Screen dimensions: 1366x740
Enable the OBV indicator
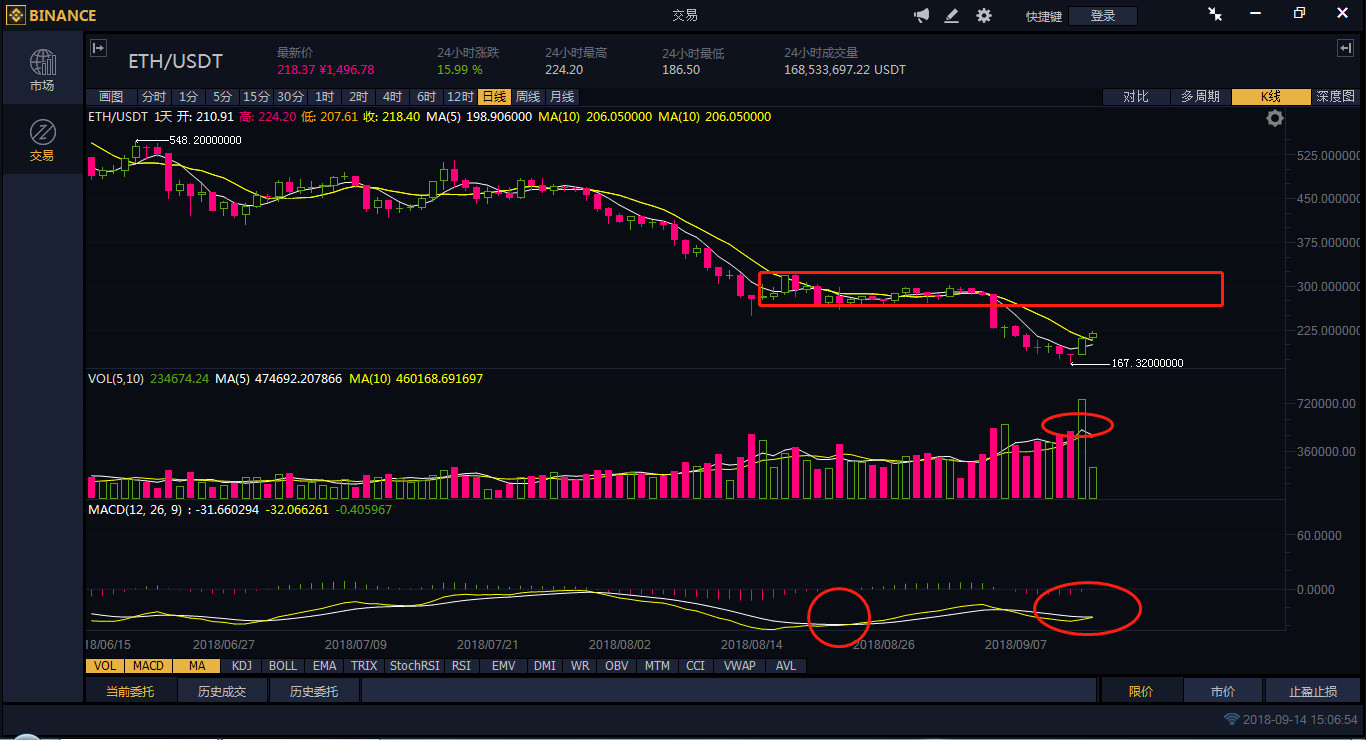click(x=617, y=665)
